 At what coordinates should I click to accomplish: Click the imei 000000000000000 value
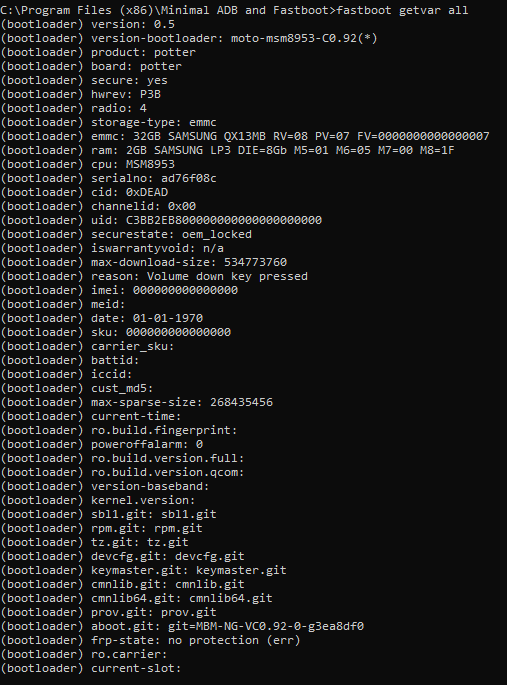[185, 290]
